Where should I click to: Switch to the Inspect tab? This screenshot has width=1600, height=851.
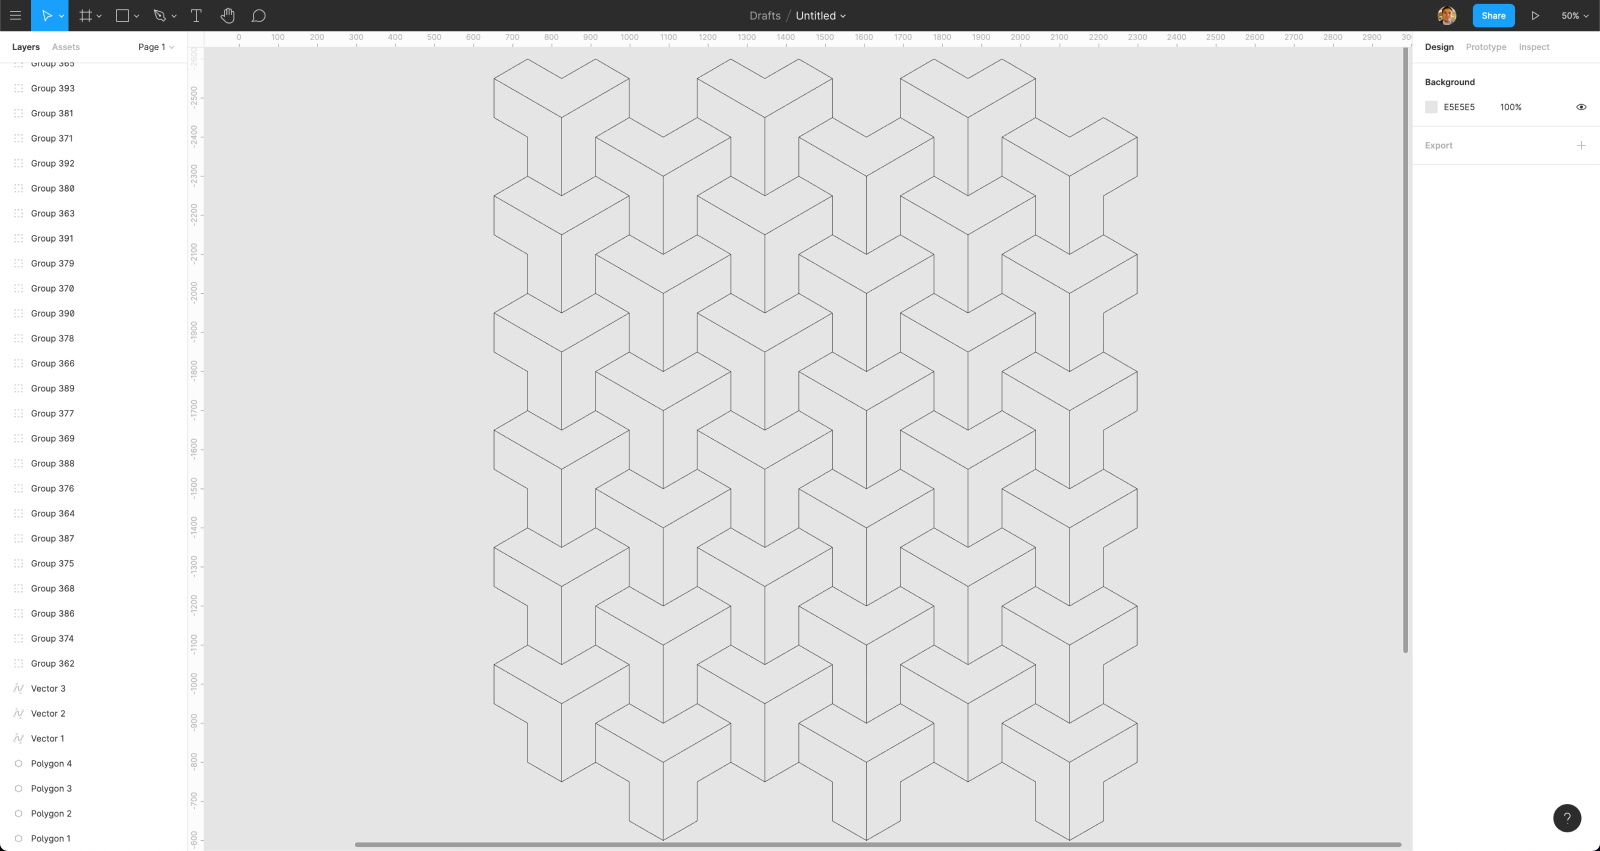(x=1534, y=47)
